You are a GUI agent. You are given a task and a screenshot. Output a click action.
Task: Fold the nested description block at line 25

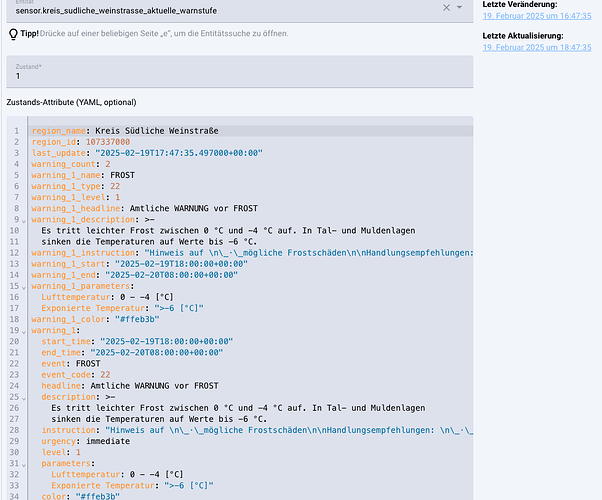[24, 396]
